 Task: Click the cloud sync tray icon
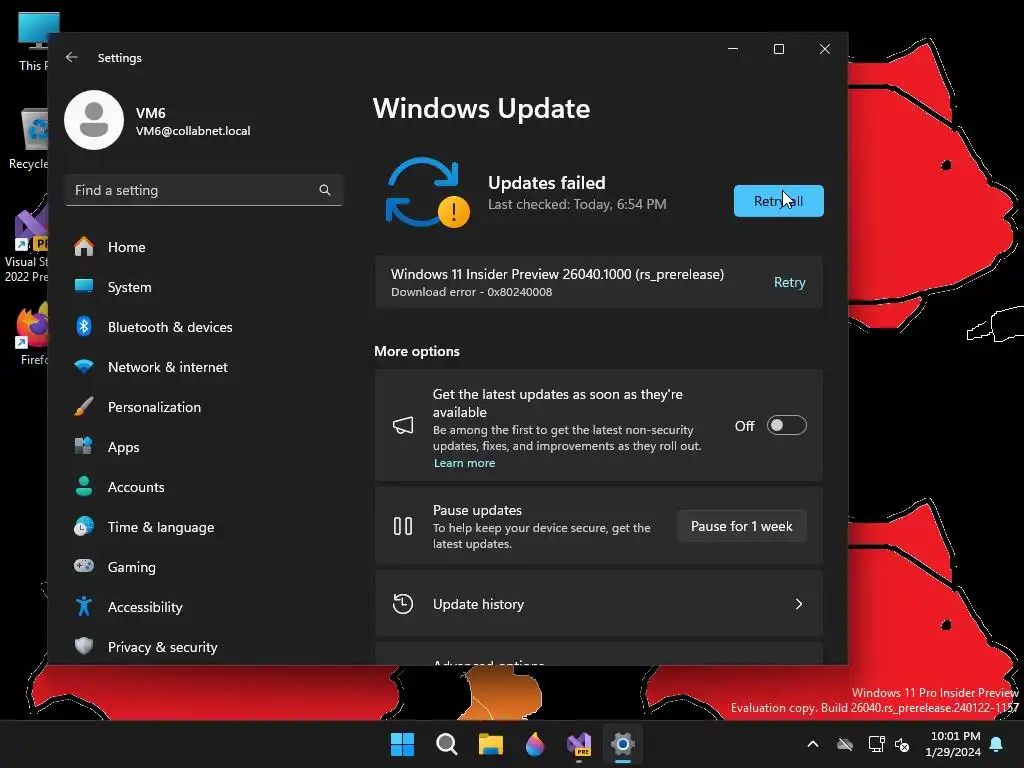pyautogui.click(x=845, y=744)
